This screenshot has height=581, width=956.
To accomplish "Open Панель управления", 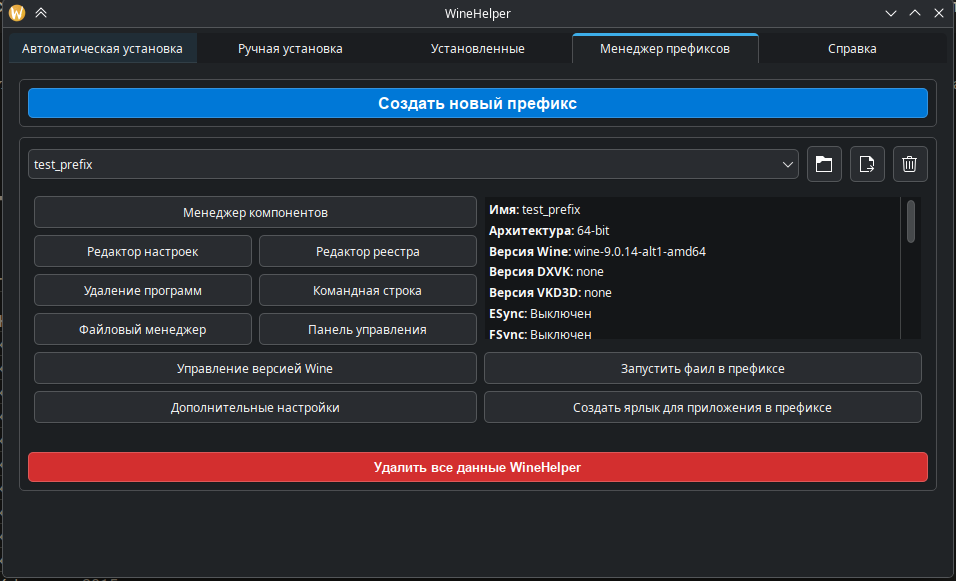I will coord(367,330).
